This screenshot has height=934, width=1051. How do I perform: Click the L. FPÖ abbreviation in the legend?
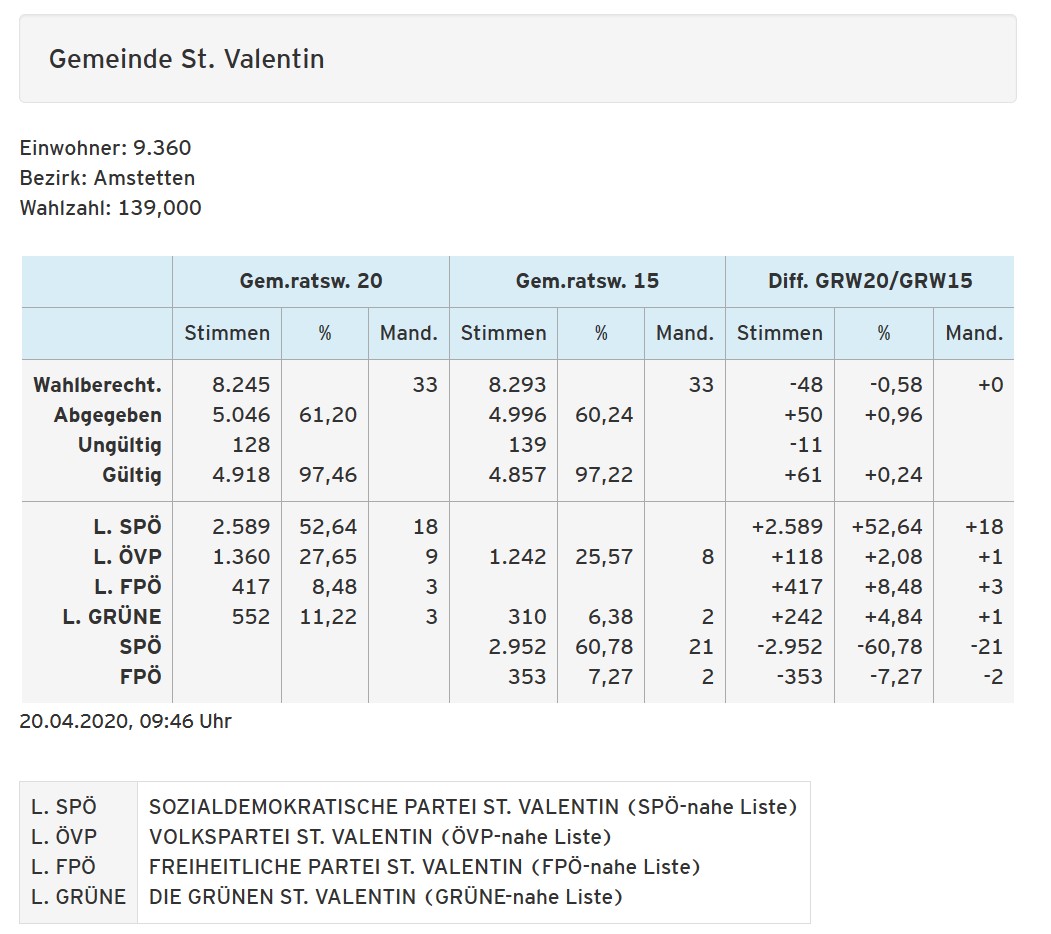pyautogui.click(x=63, y=866)
